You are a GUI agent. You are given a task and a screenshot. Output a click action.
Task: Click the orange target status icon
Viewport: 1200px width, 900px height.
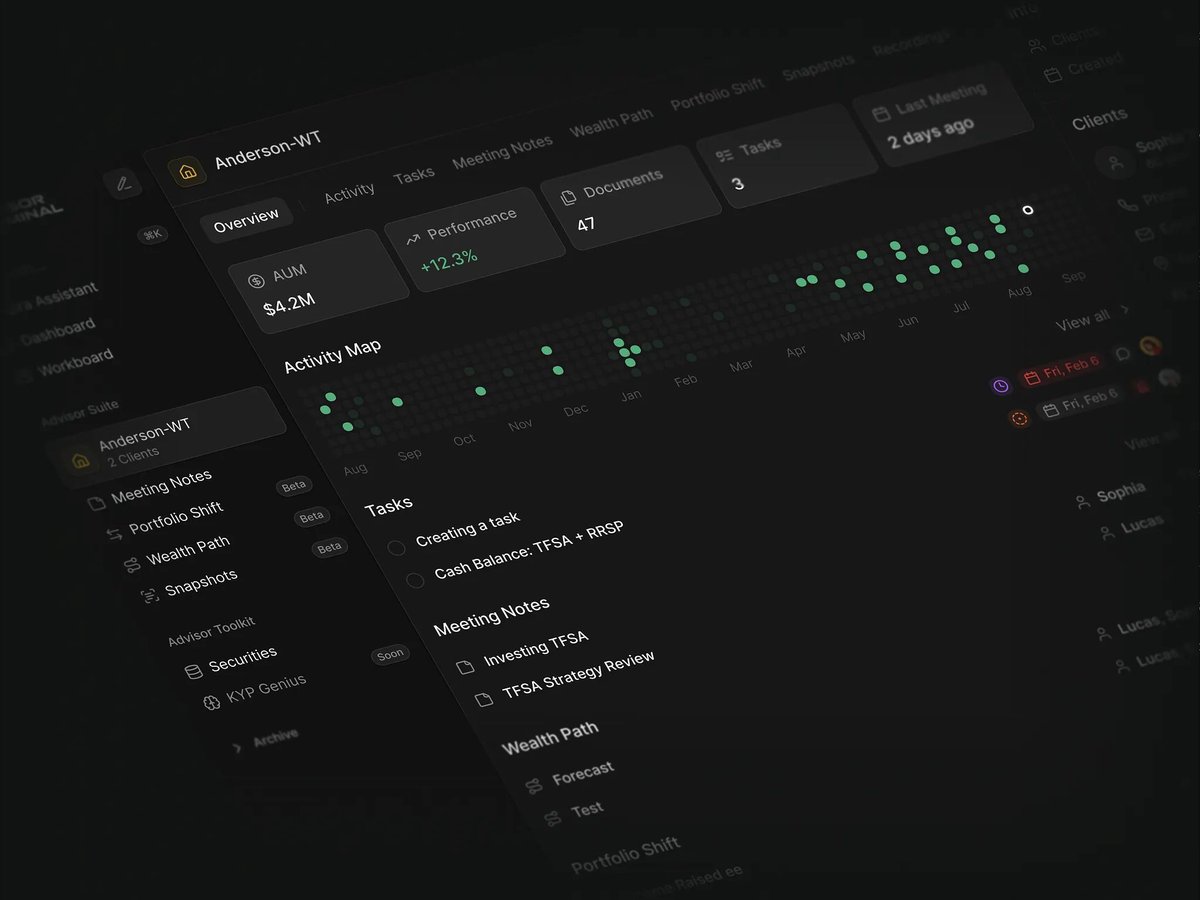(1019, 419)
